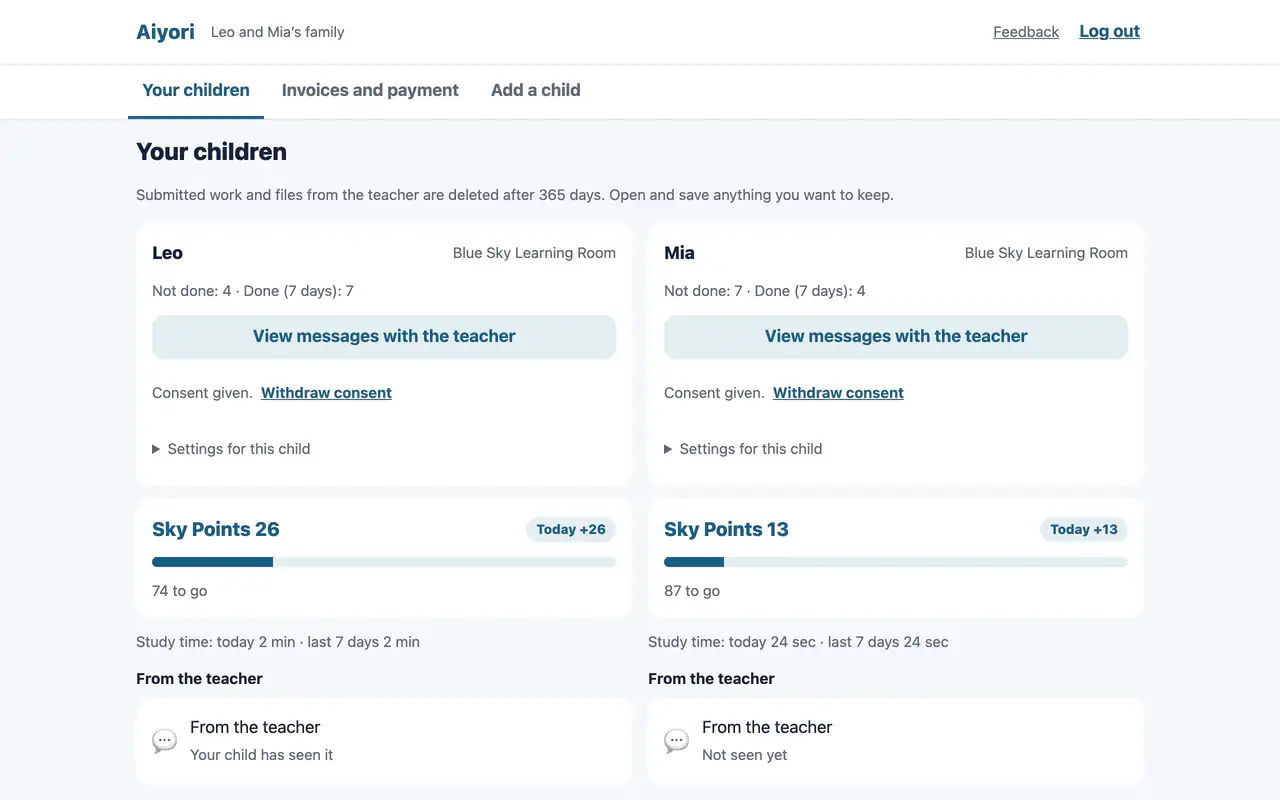Click the Aiyori logo
Image resolution: width=1280 pixels, height=800 pixels.
pos(165,32)
